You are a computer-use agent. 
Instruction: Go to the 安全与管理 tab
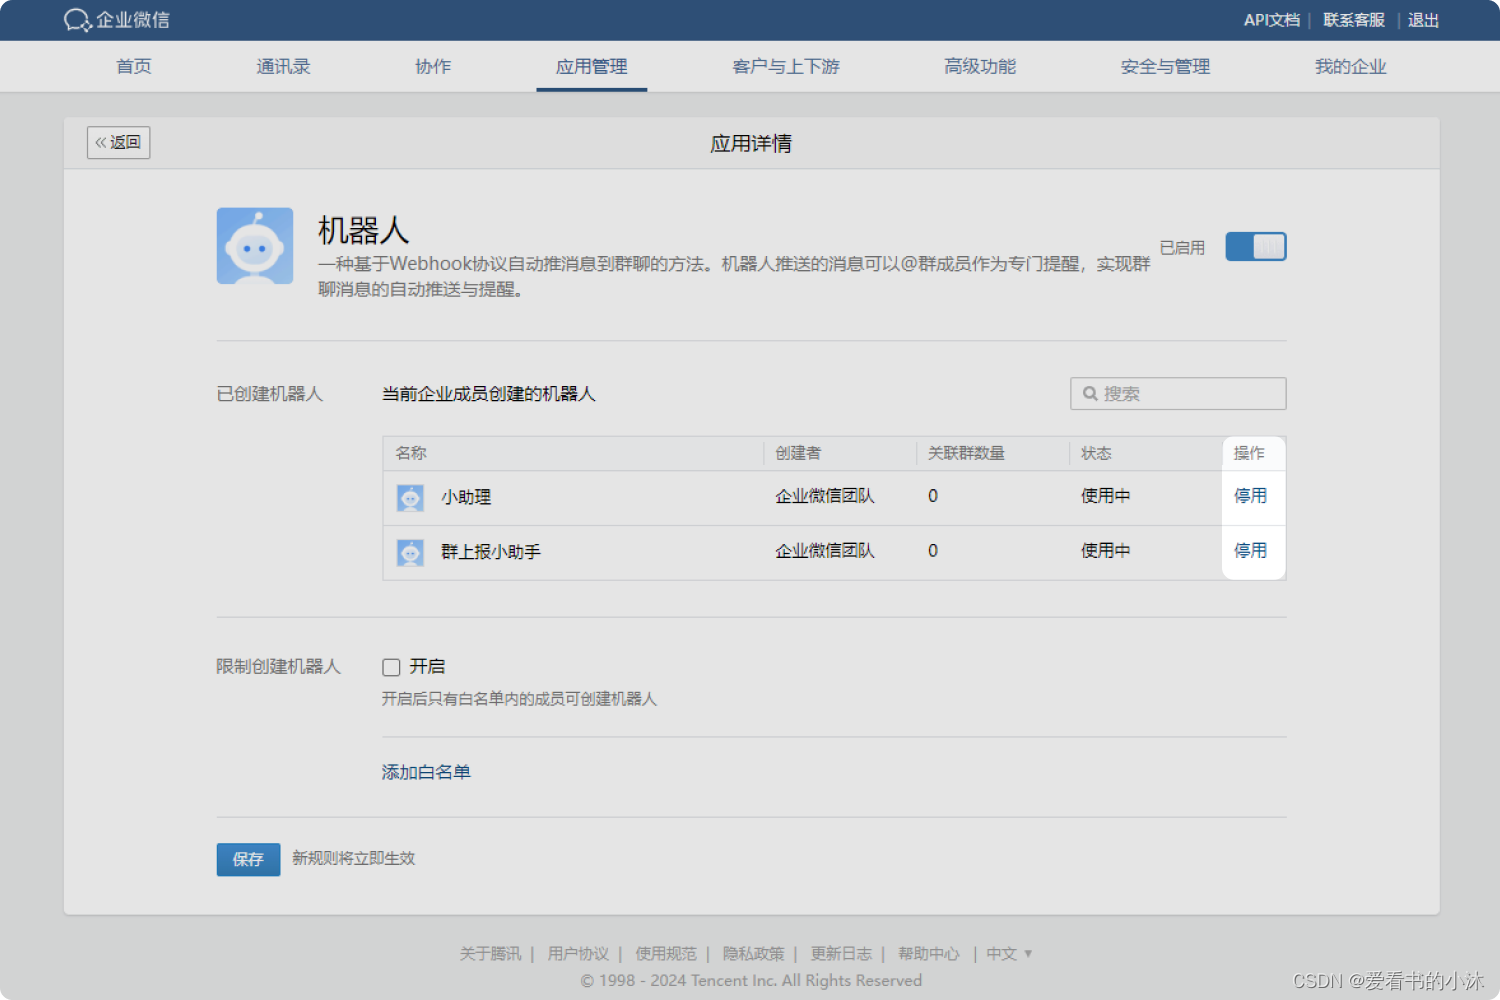point(1165,67)
